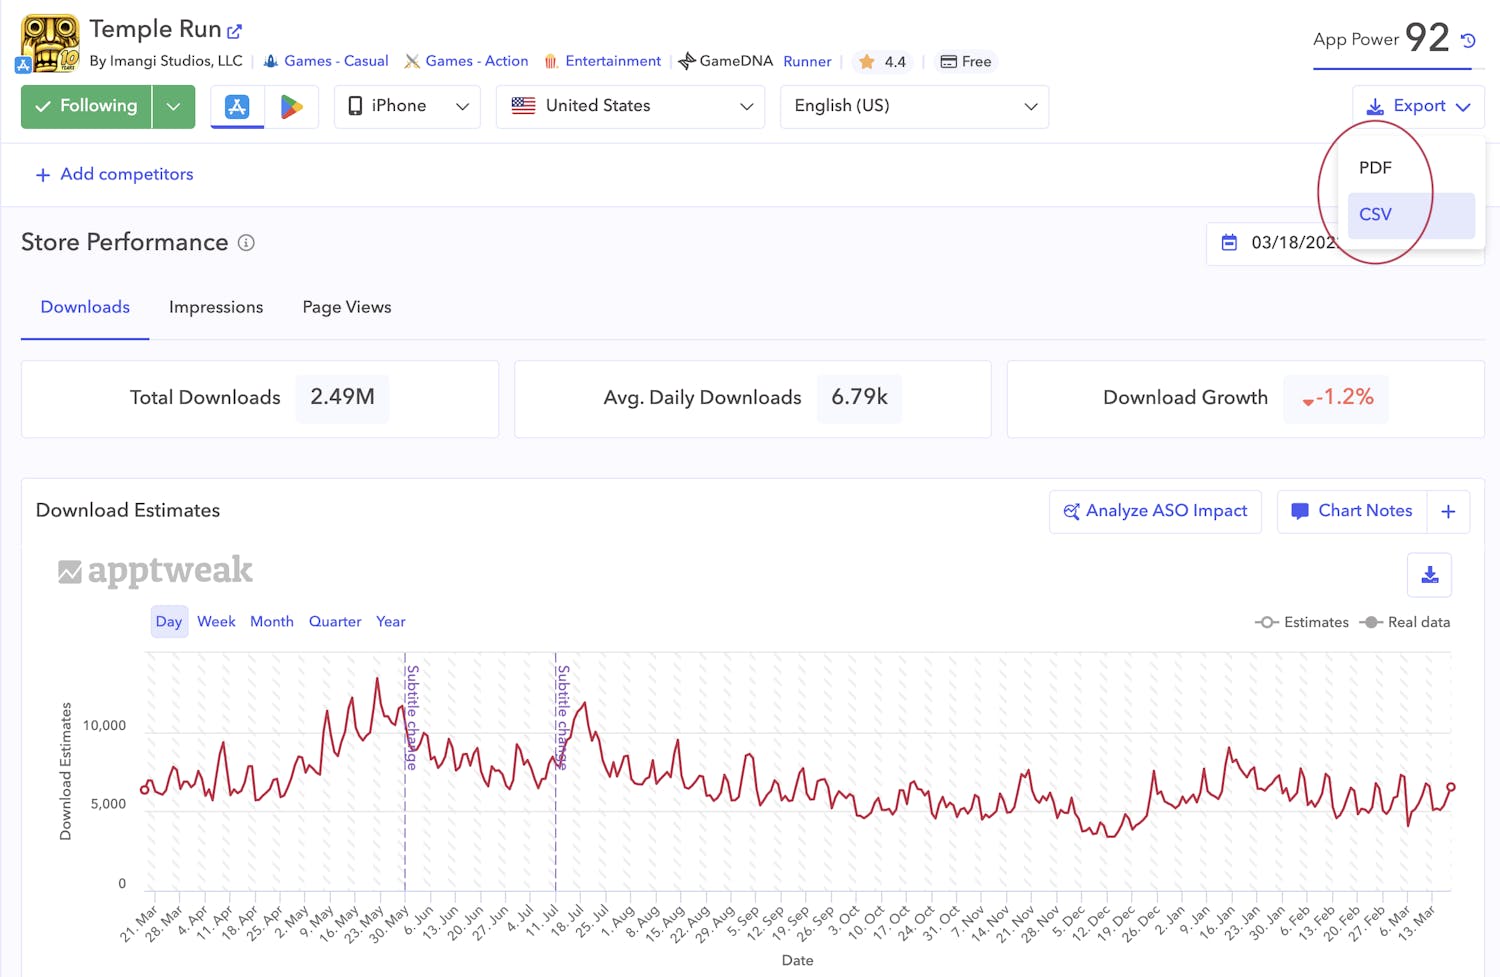Screen dimensions: 1500x977
Task: Toggle the Estimates legend on the chart
Action: (1302, 621)
